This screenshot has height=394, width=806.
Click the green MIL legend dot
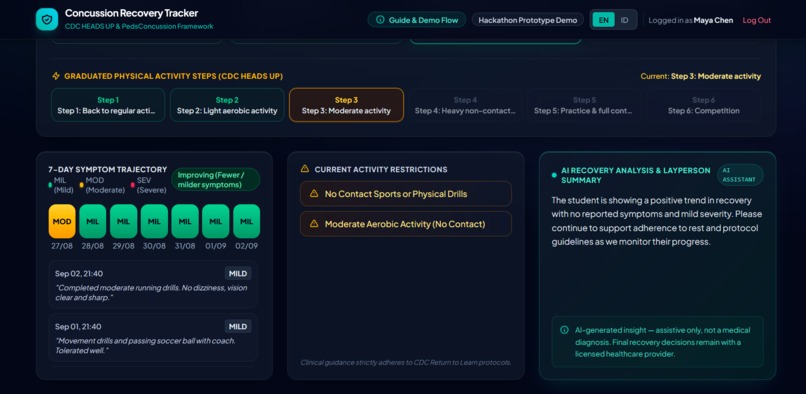pyautogui.click(x=50, y=185)
